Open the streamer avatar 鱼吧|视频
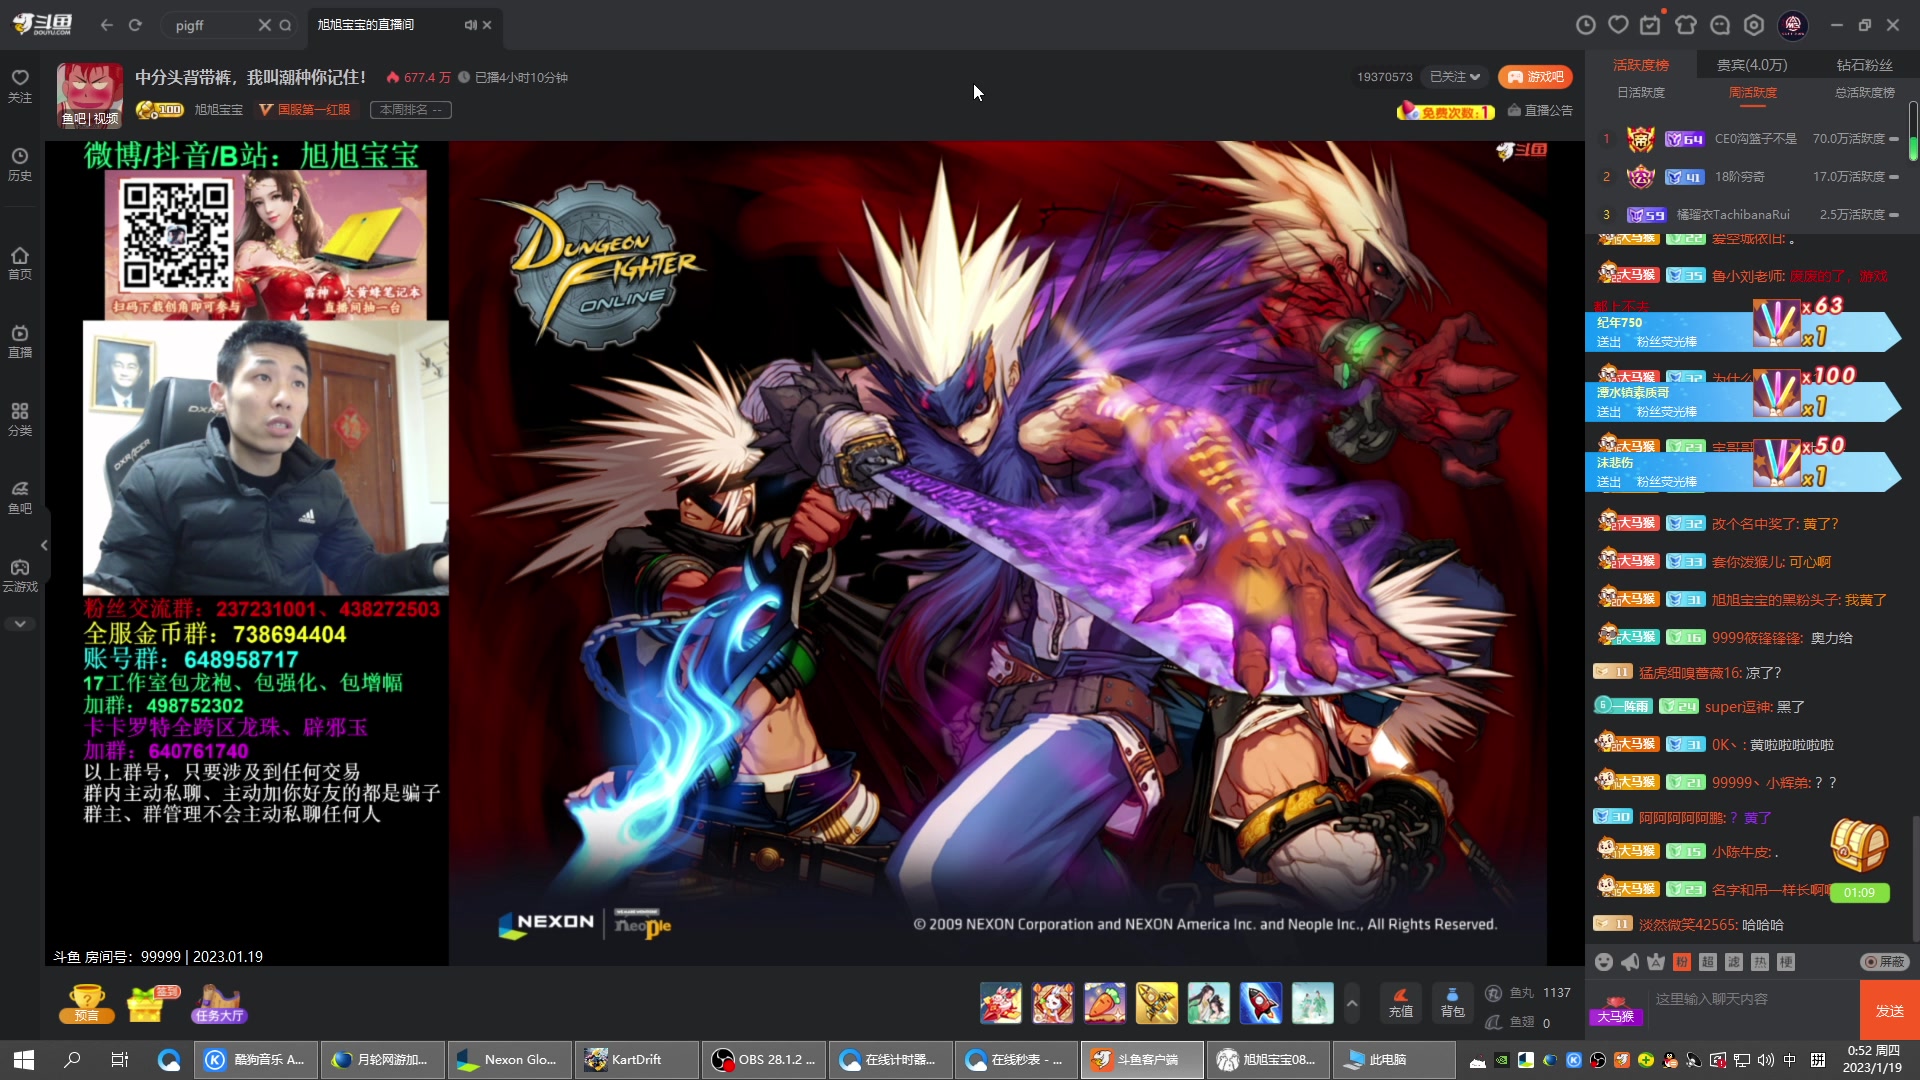 coord(90,95)
